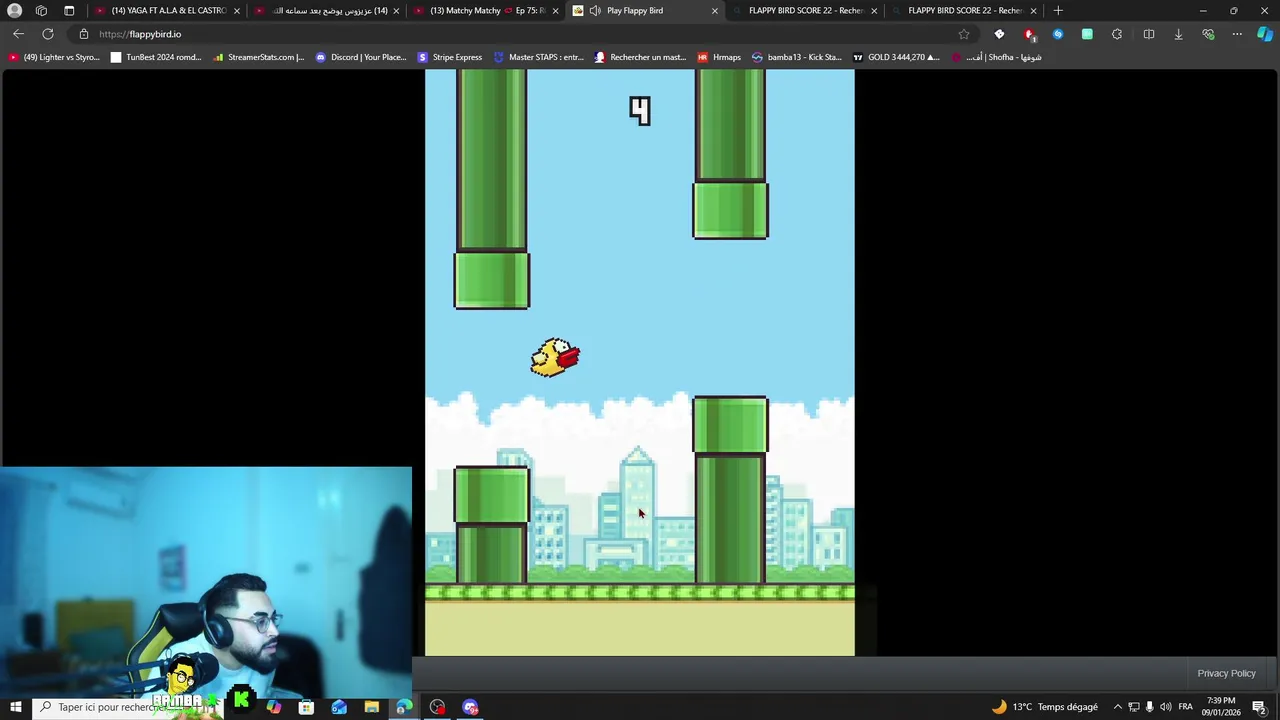The image size is (1280, 720).
Task: Open browser essentials heart icon
Action: click(1208, 34)
